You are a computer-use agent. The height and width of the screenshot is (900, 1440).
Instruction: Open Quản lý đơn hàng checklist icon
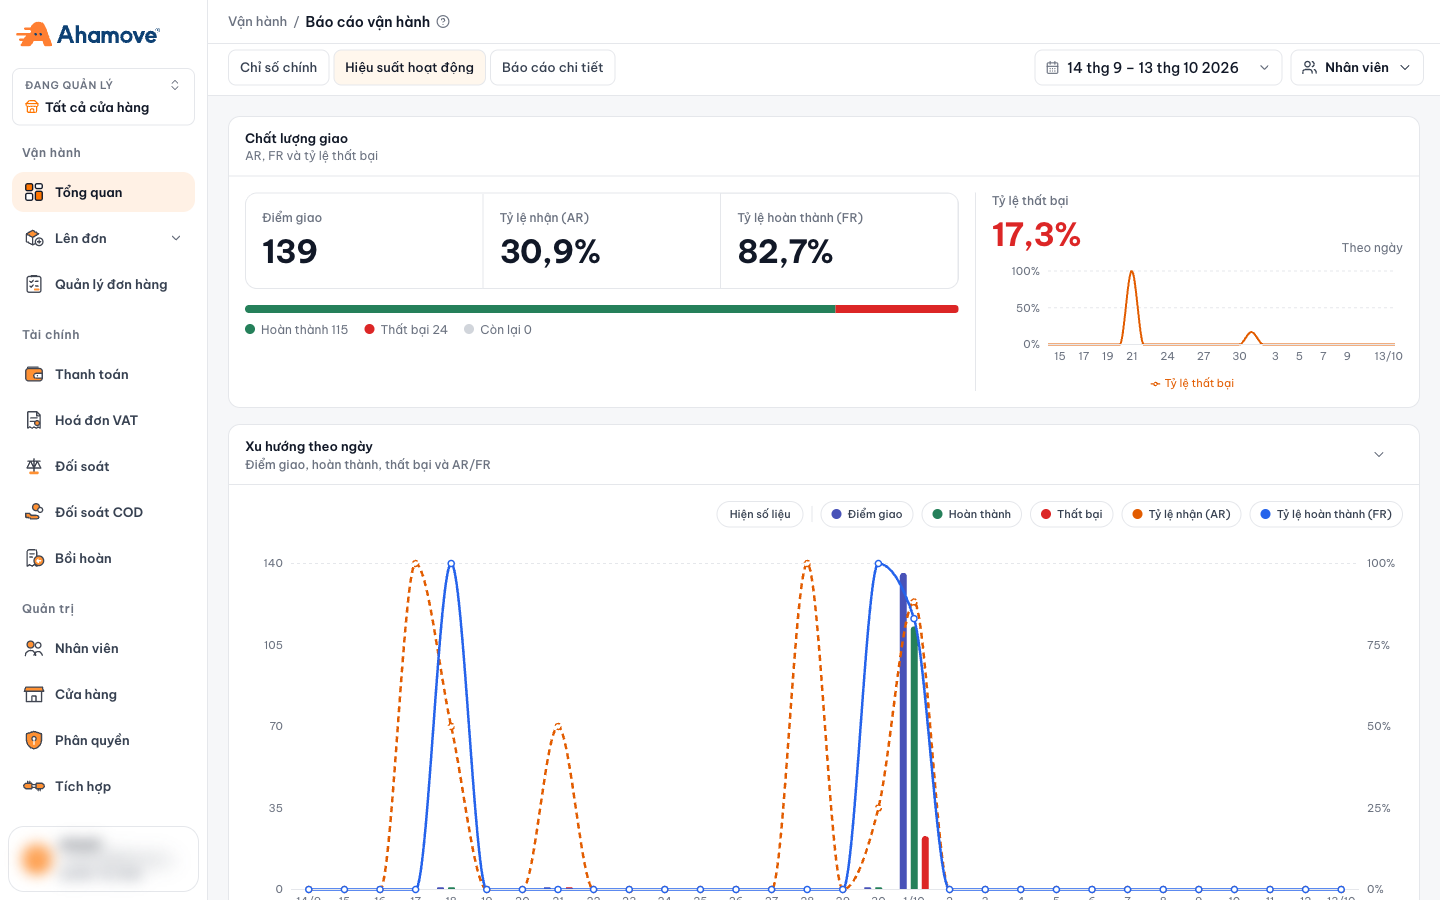click(x=34, y=284)
